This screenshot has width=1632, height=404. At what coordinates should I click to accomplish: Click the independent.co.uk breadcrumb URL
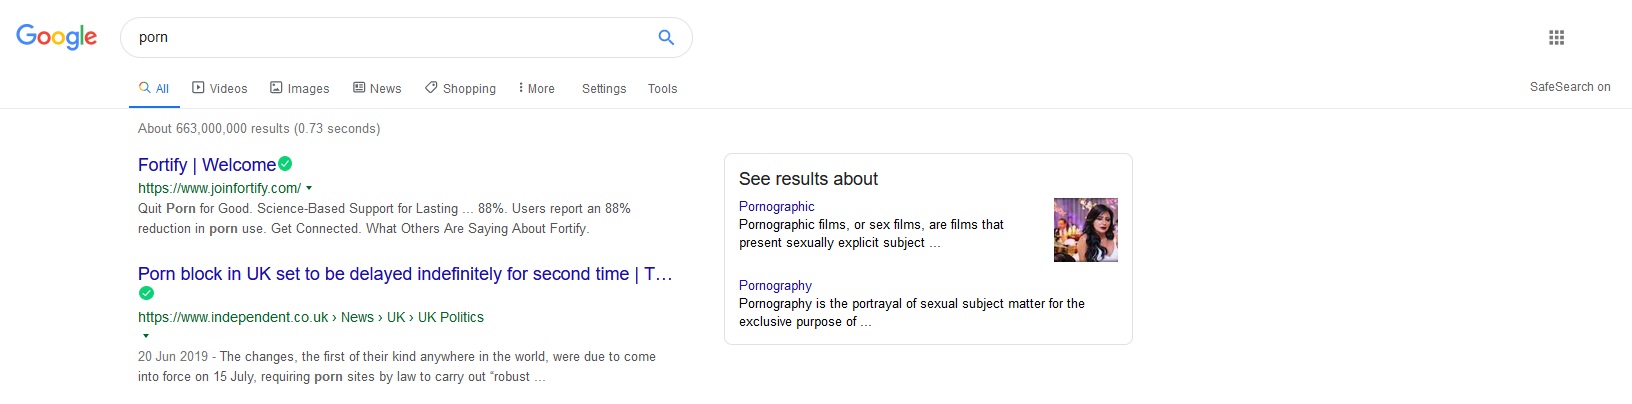point(311,317)
